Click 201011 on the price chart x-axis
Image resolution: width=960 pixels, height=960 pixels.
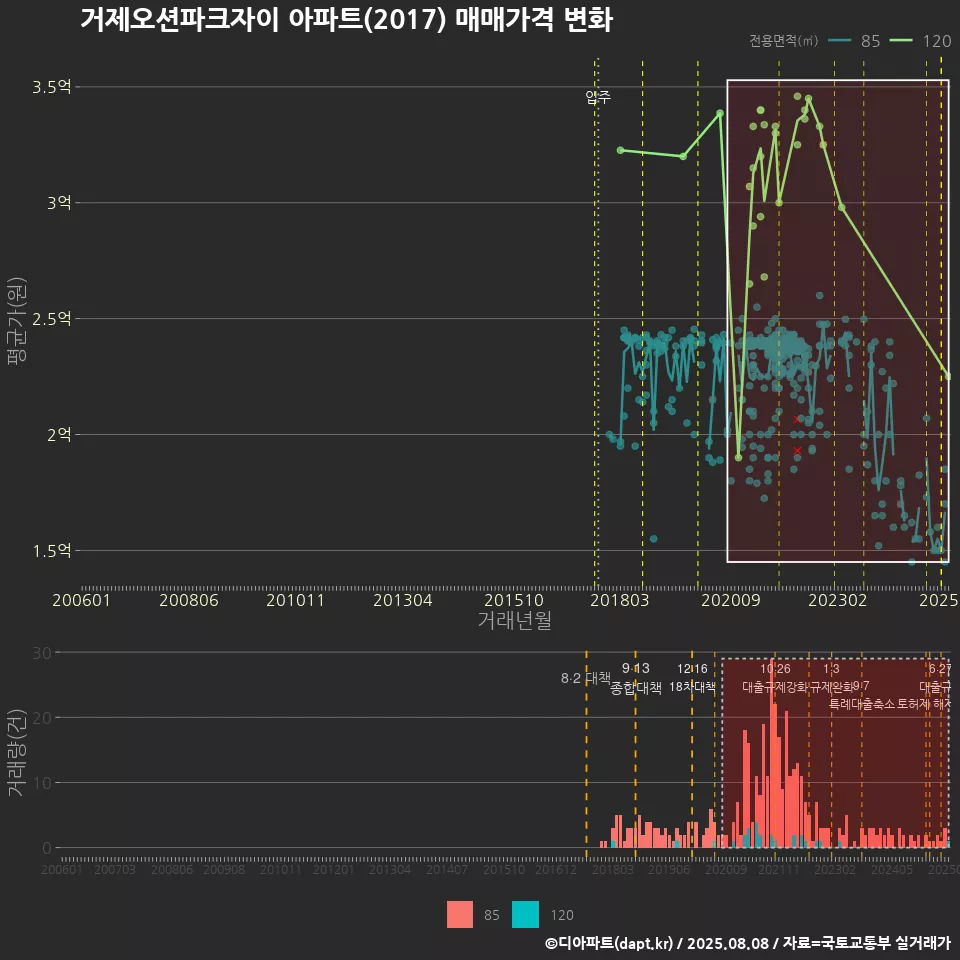coord(295,600)
